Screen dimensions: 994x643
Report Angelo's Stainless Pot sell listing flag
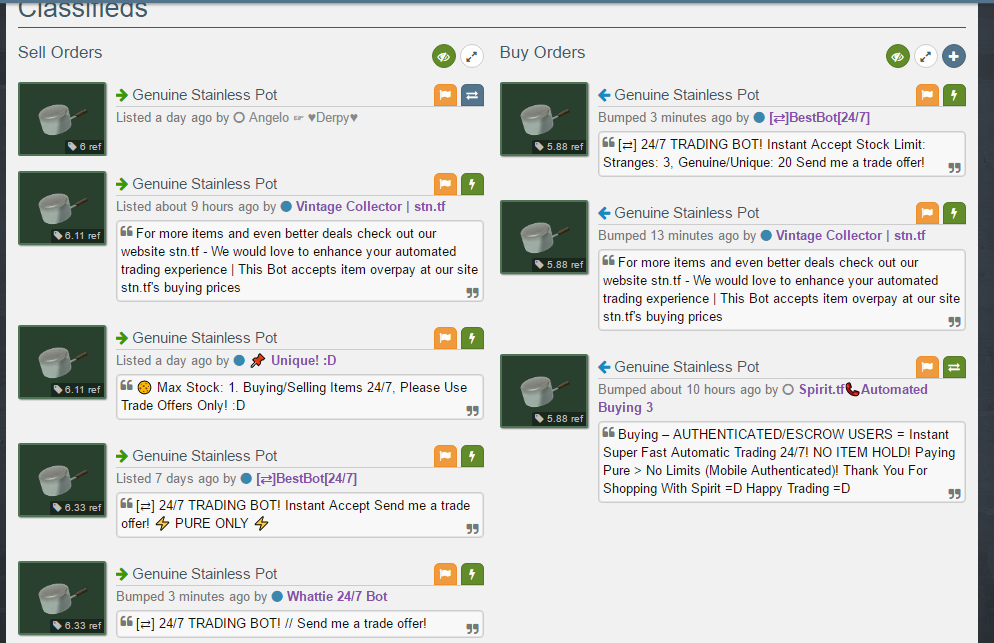click(446, 95)
